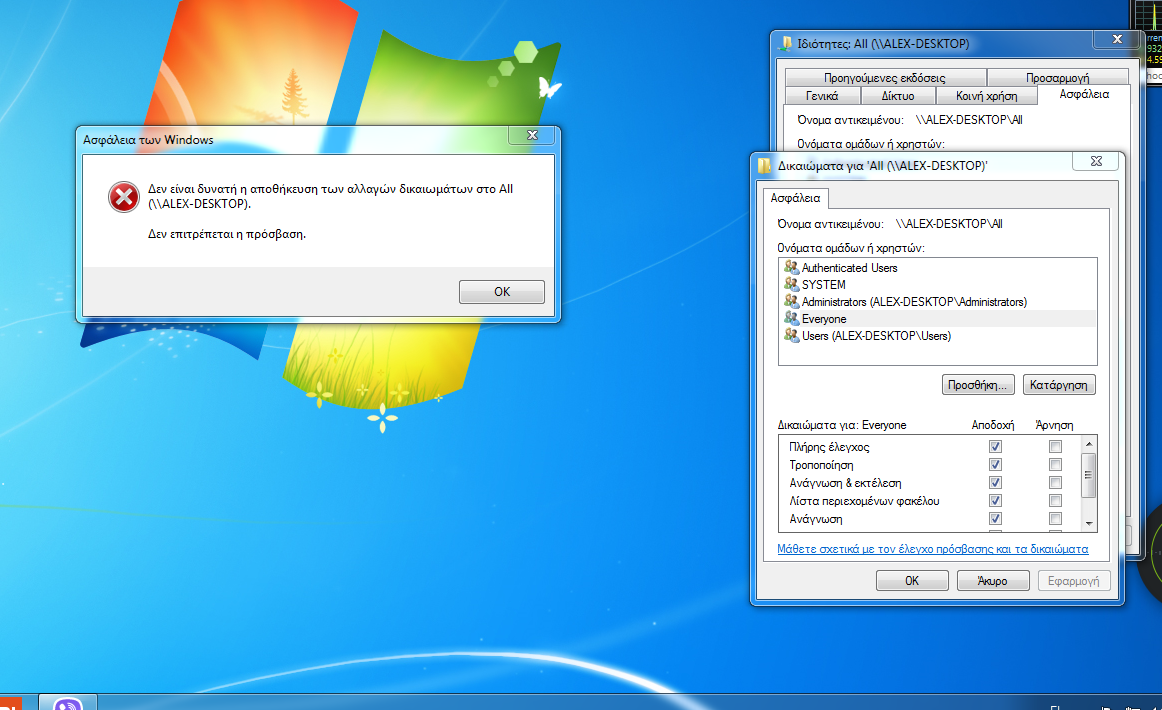Screen dimensions: 1162x710
Task: Click the Authenticated Users group icon
Action: [x=791, y=268]
